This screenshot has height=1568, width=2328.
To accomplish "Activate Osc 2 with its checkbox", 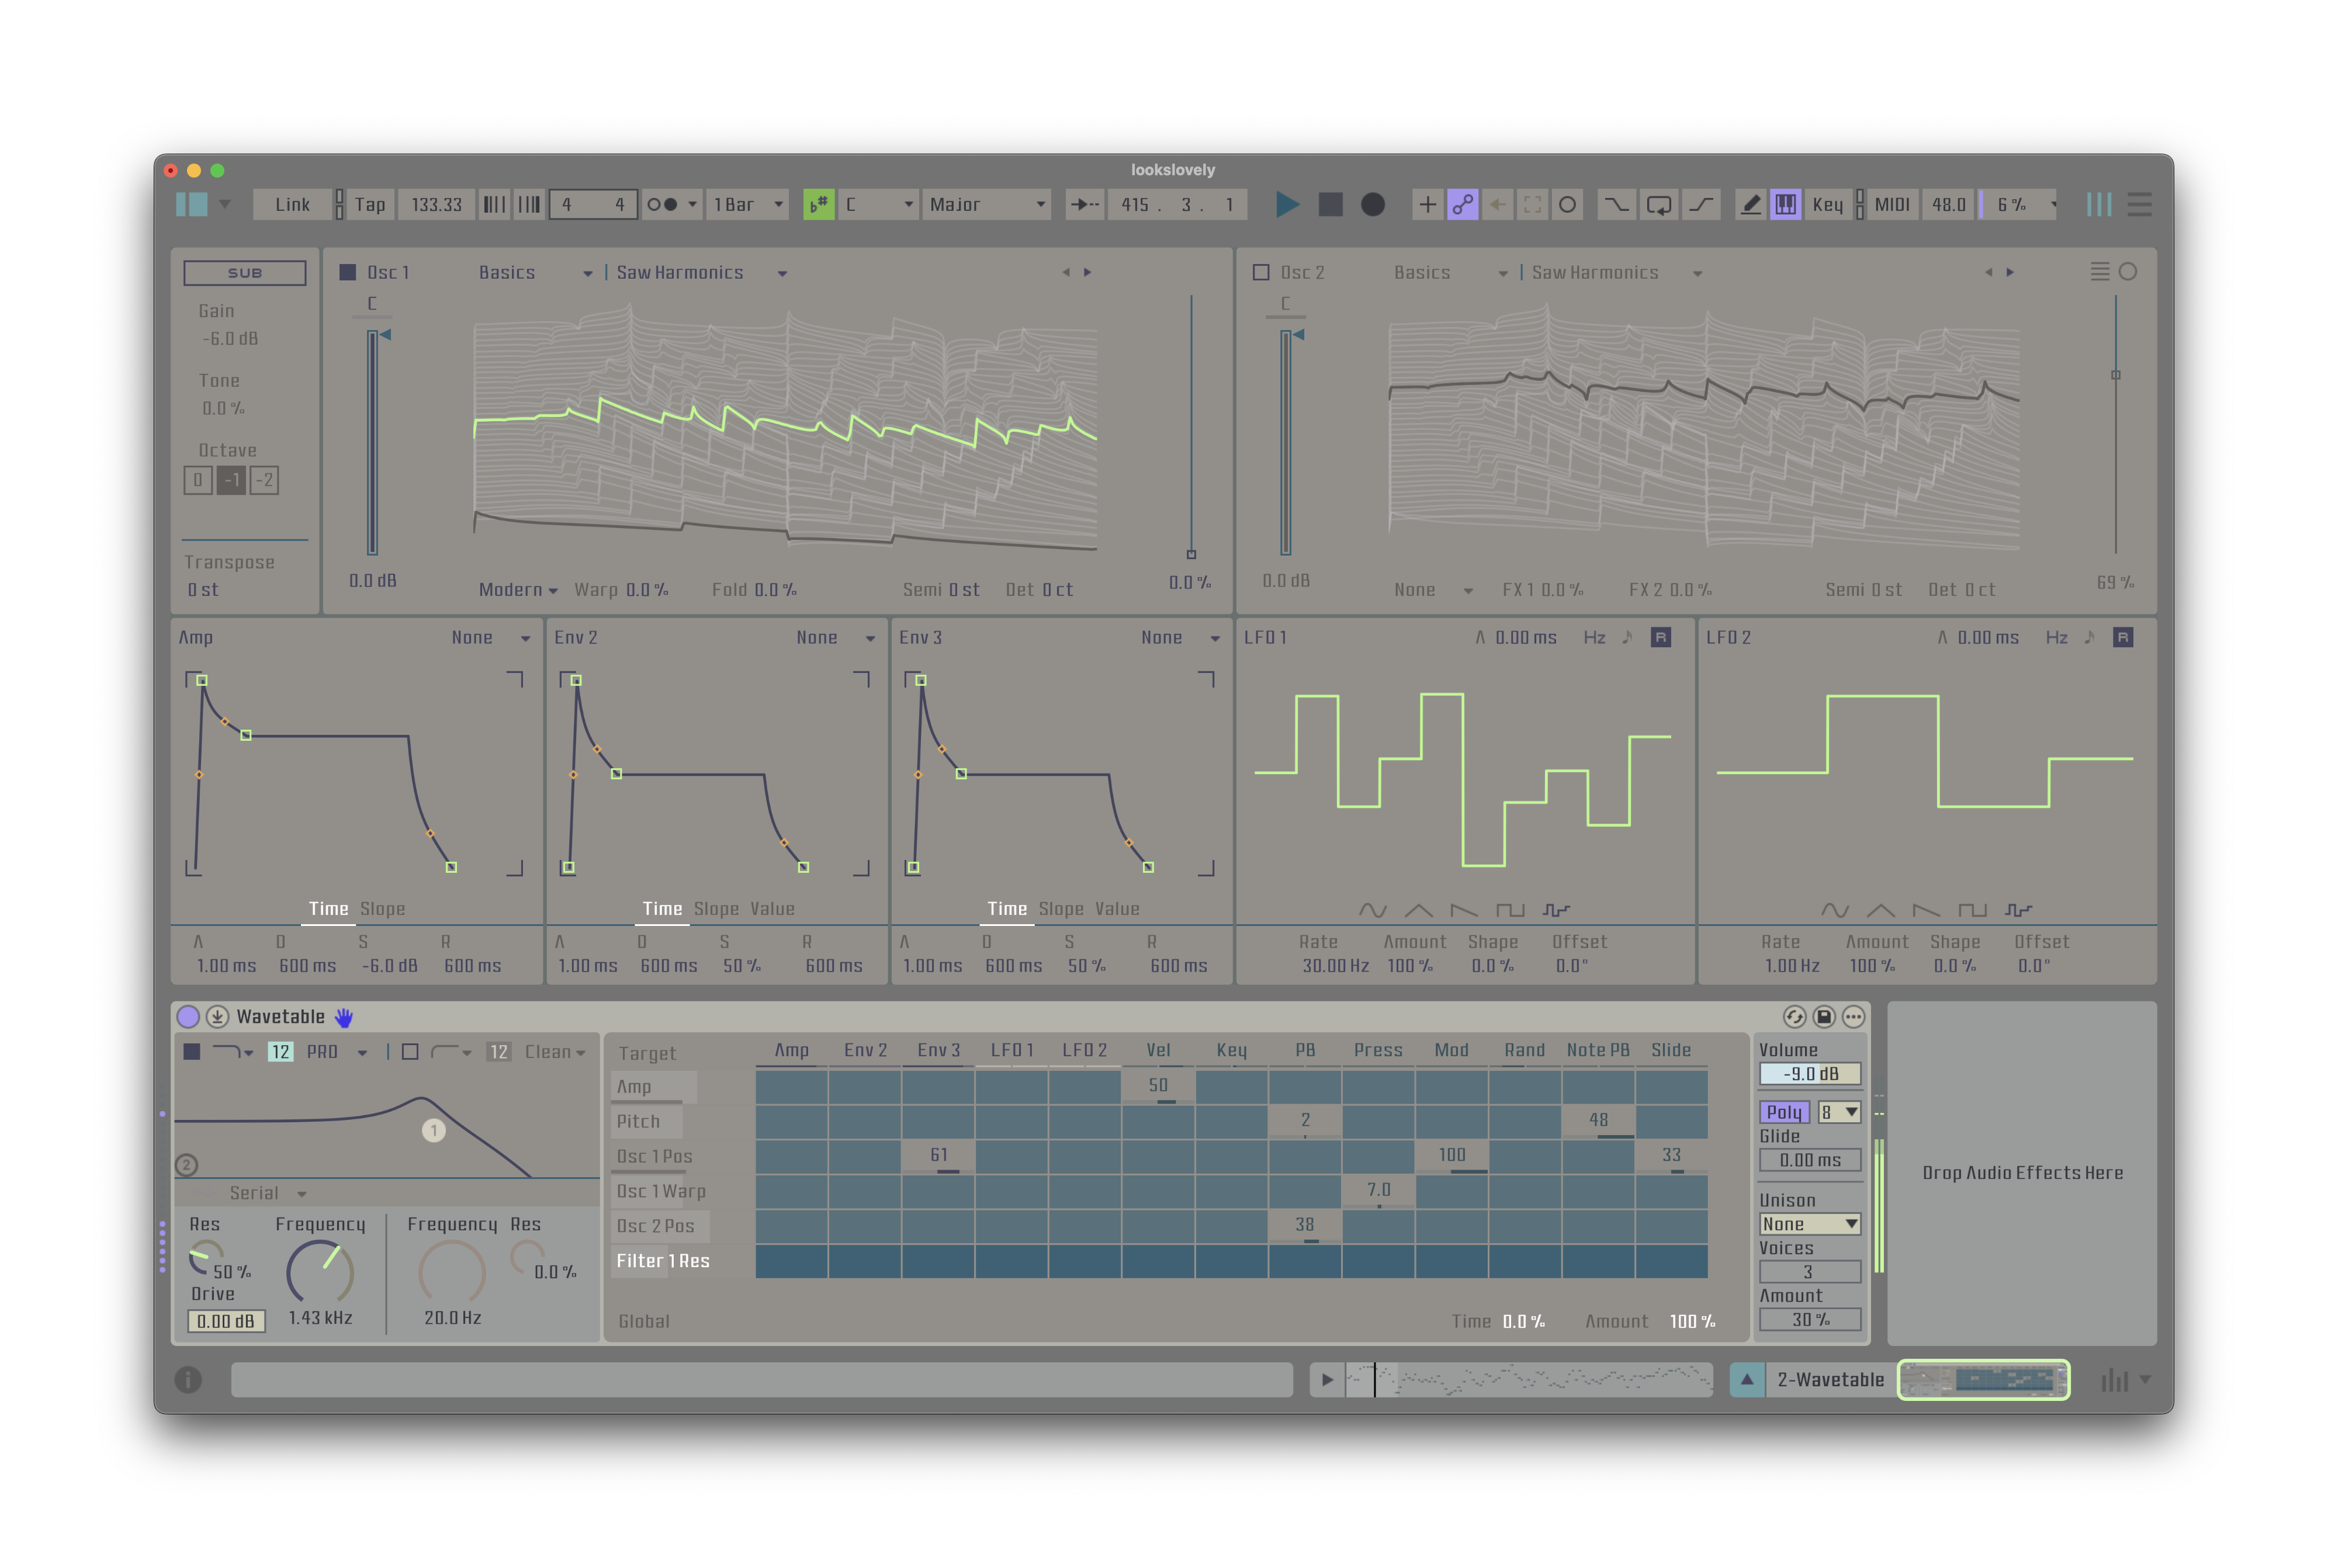I will point(1261,271).
